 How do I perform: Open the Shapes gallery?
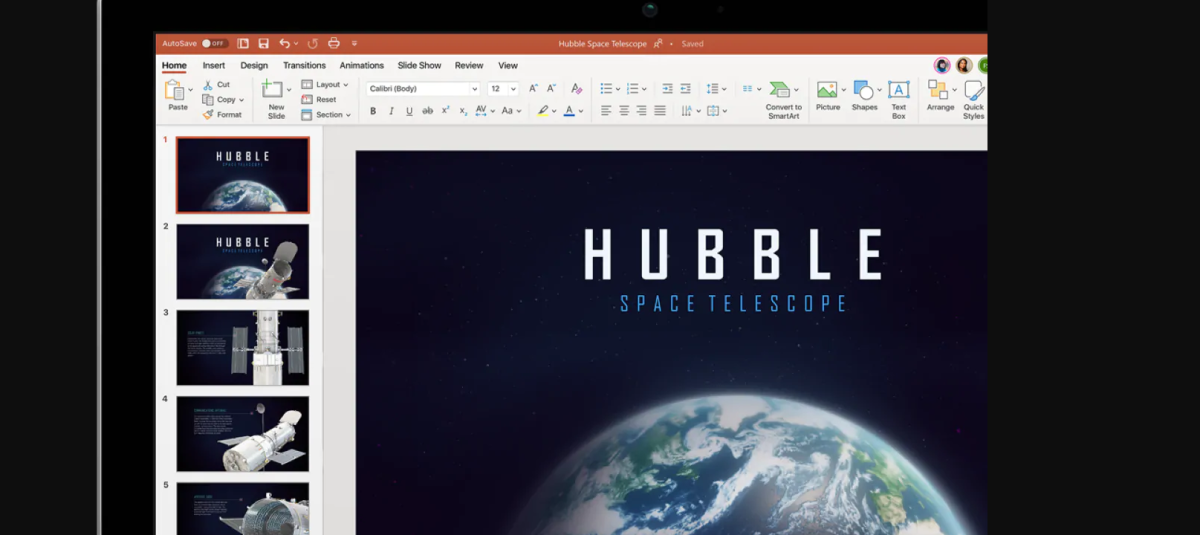[x=865, y=96]
